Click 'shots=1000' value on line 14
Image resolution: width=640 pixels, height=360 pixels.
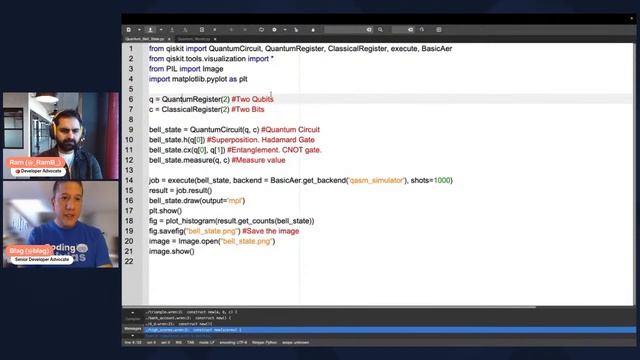click(x=431, y=180)
